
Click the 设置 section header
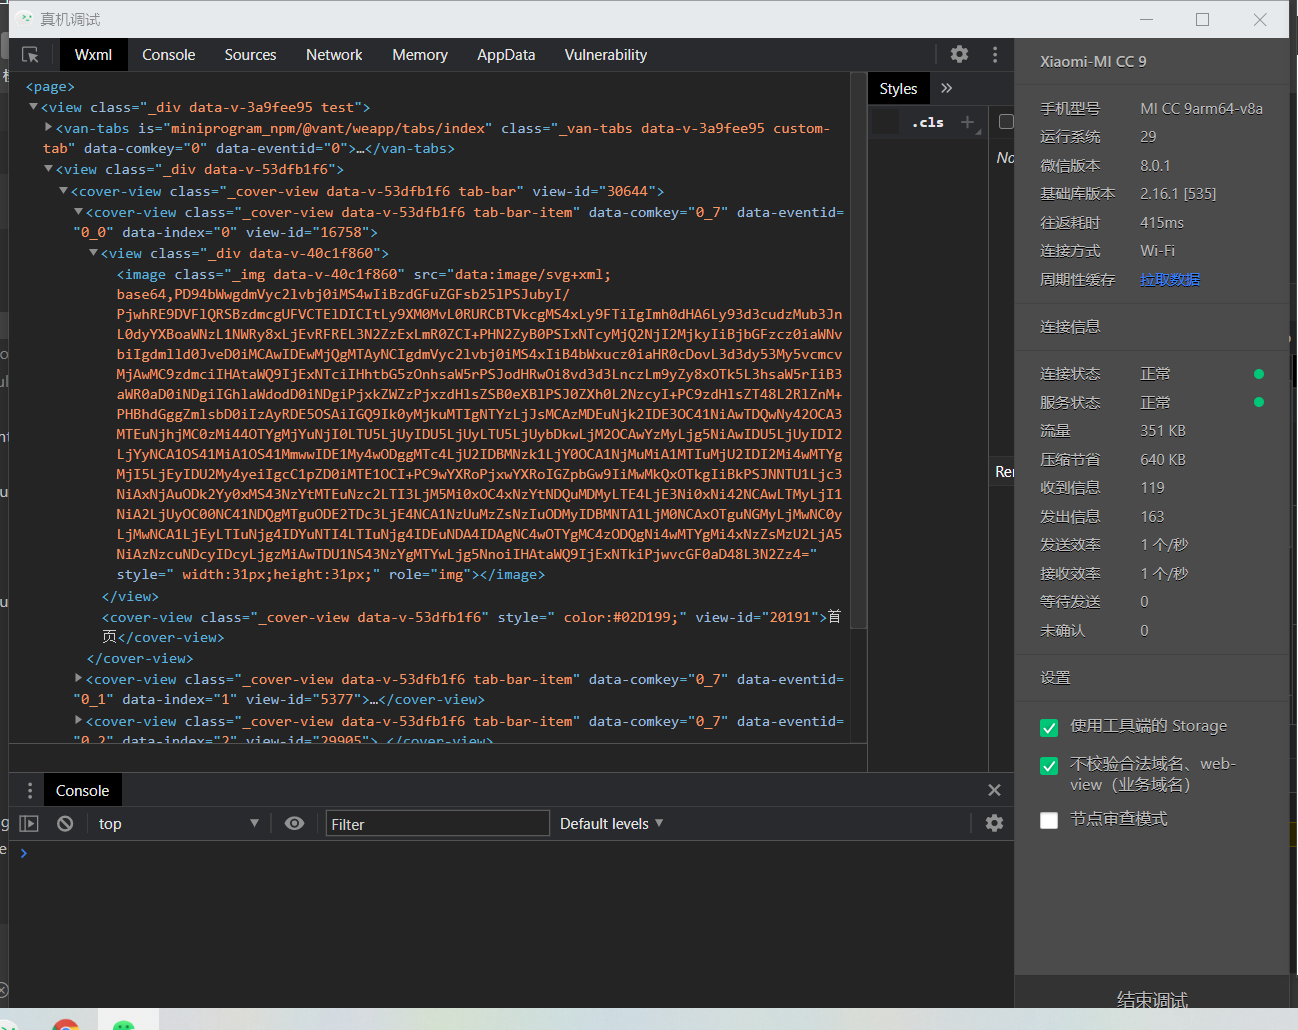1055,677
